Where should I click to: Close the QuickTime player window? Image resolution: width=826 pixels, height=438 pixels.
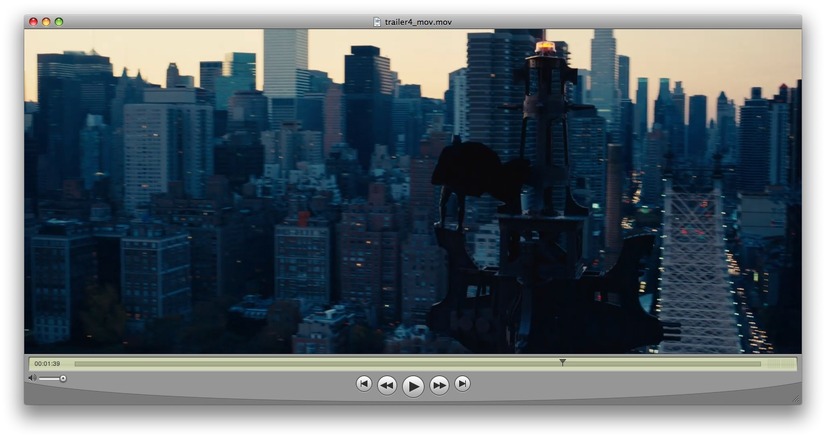(33, 22)
